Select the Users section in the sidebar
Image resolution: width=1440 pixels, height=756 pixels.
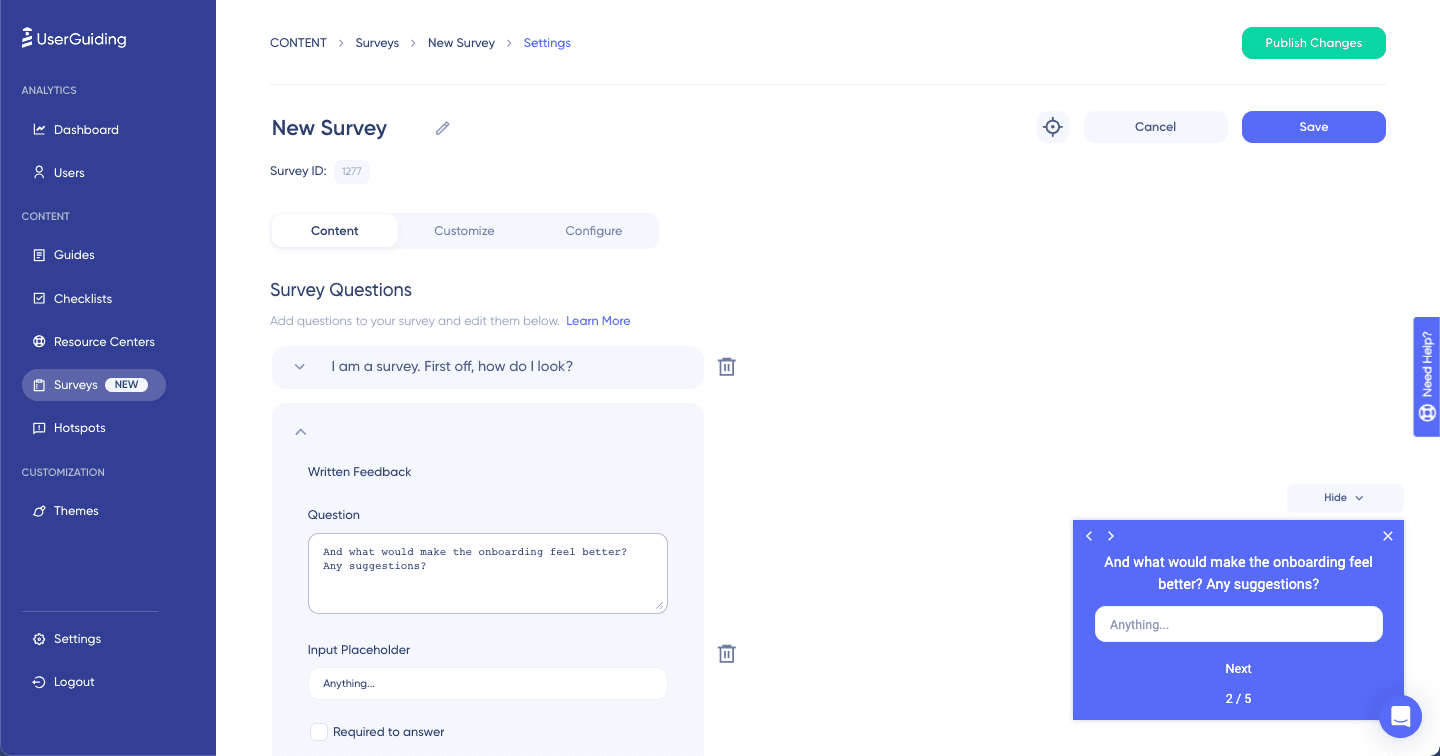69,172
